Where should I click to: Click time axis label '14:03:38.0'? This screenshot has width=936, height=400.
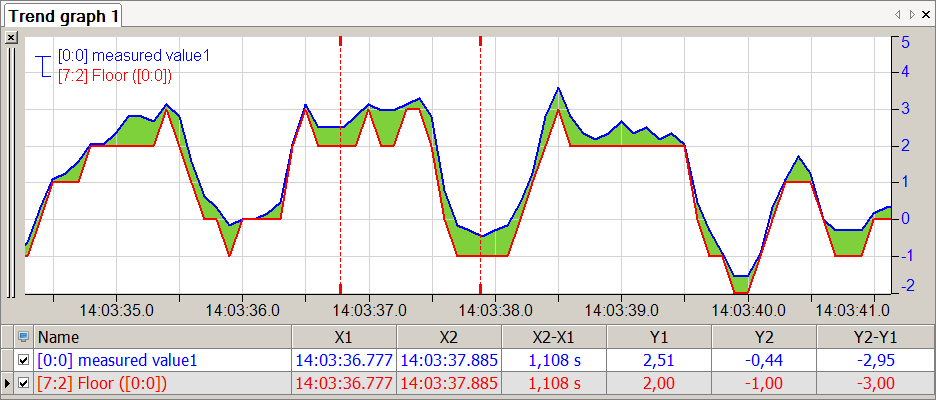click(x=495, y=310)
